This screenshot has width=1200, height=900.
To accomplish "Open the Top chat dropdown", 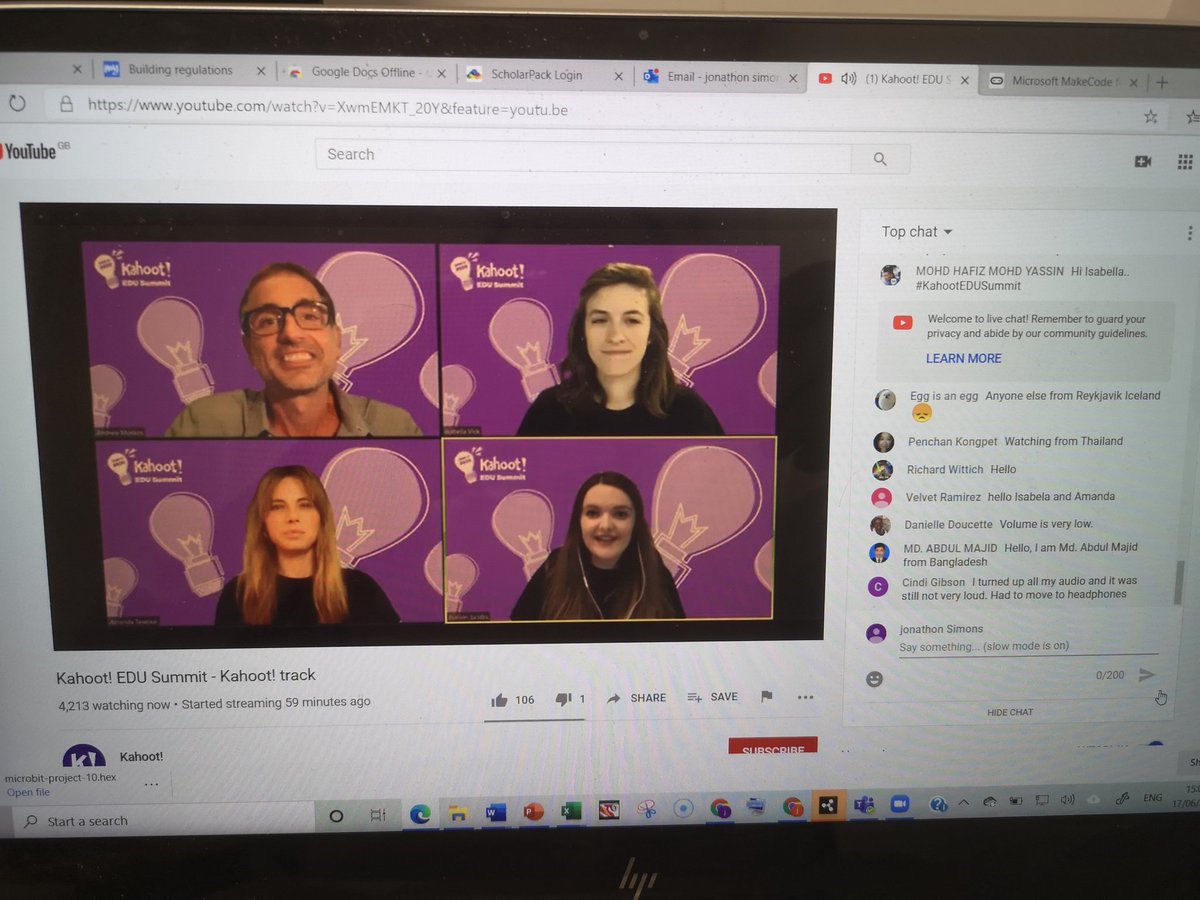I will [x=915, y=231].
